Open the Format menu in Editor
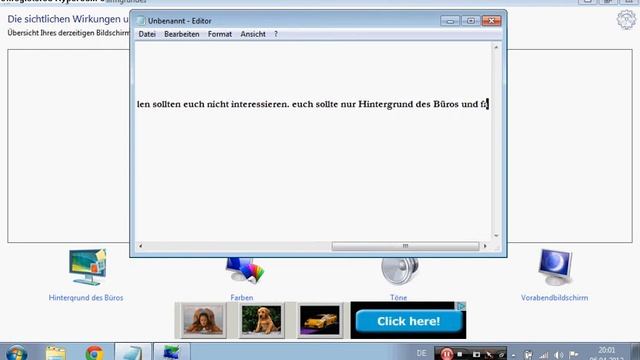 (x=220, y=34)
